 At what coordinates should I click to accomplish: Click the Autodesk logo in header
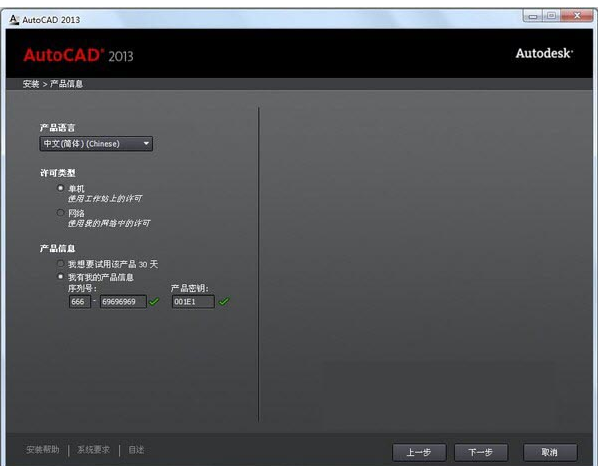point(544,53)
